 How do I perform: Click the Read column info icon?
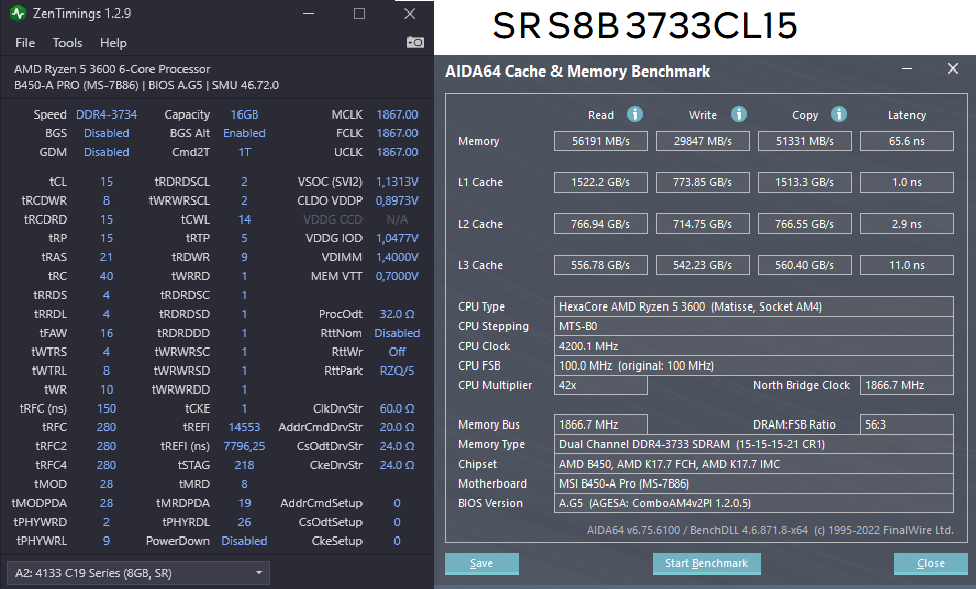[x=634, y=114]
